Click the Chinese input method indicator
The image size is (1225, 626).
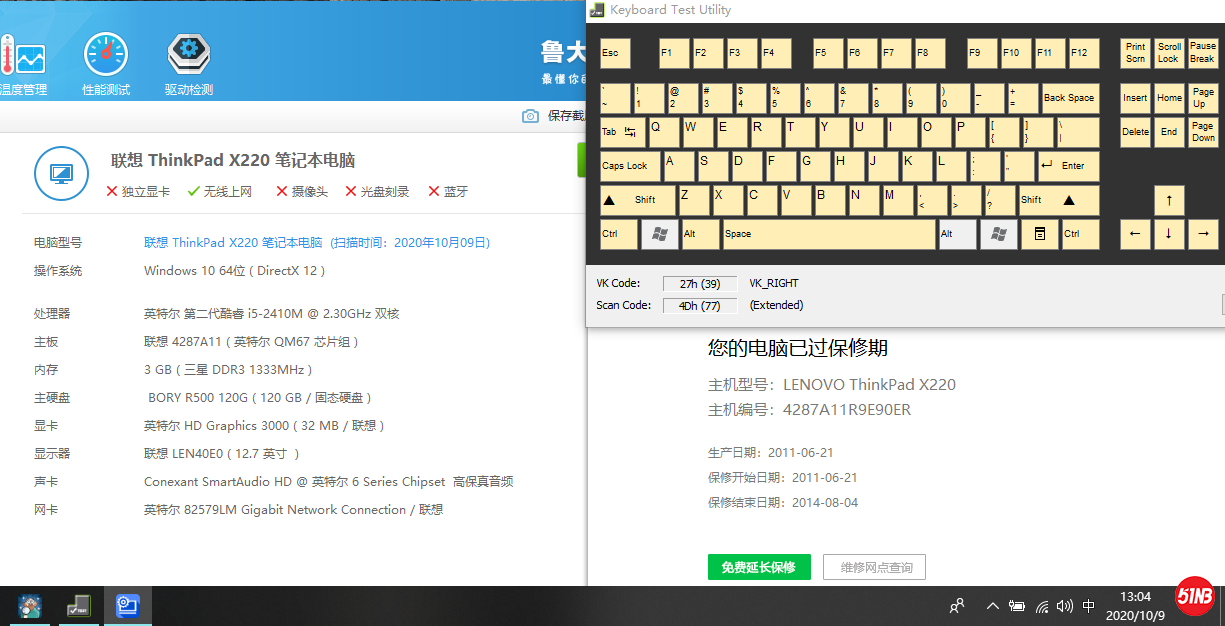coord(1089,606)
